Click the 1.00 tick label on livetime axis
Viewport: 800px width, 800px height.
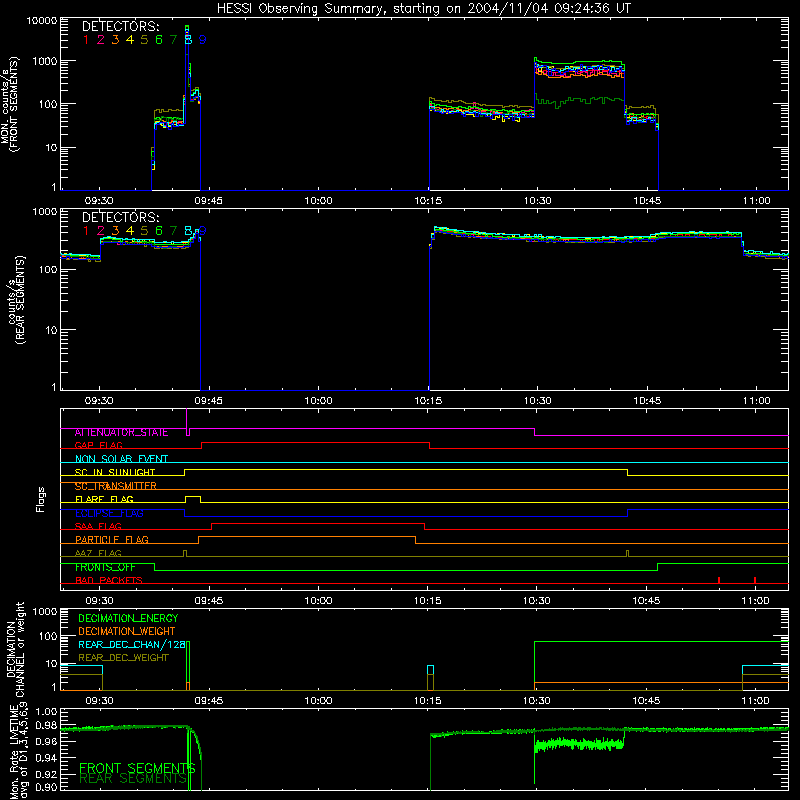pos(46,712)
